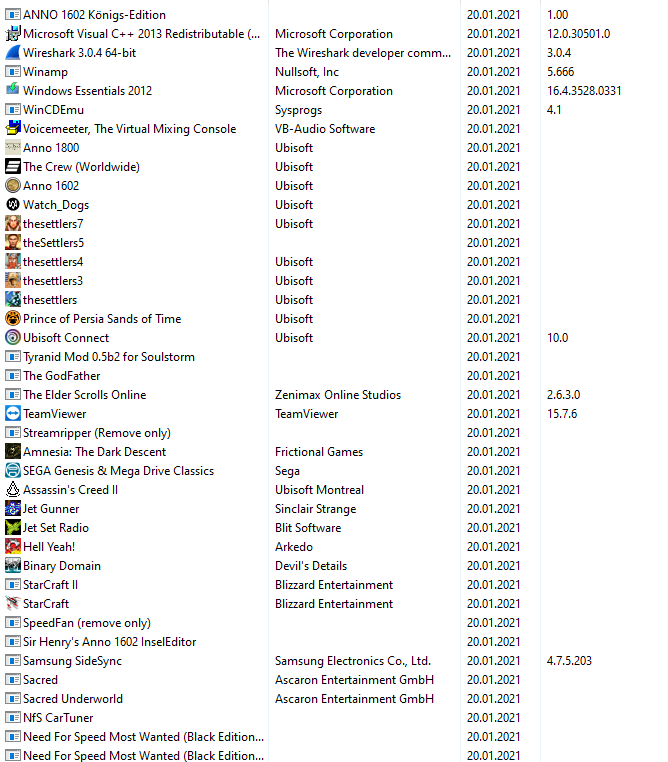Click the Assassin's Creed II icon

pos(13,489)
